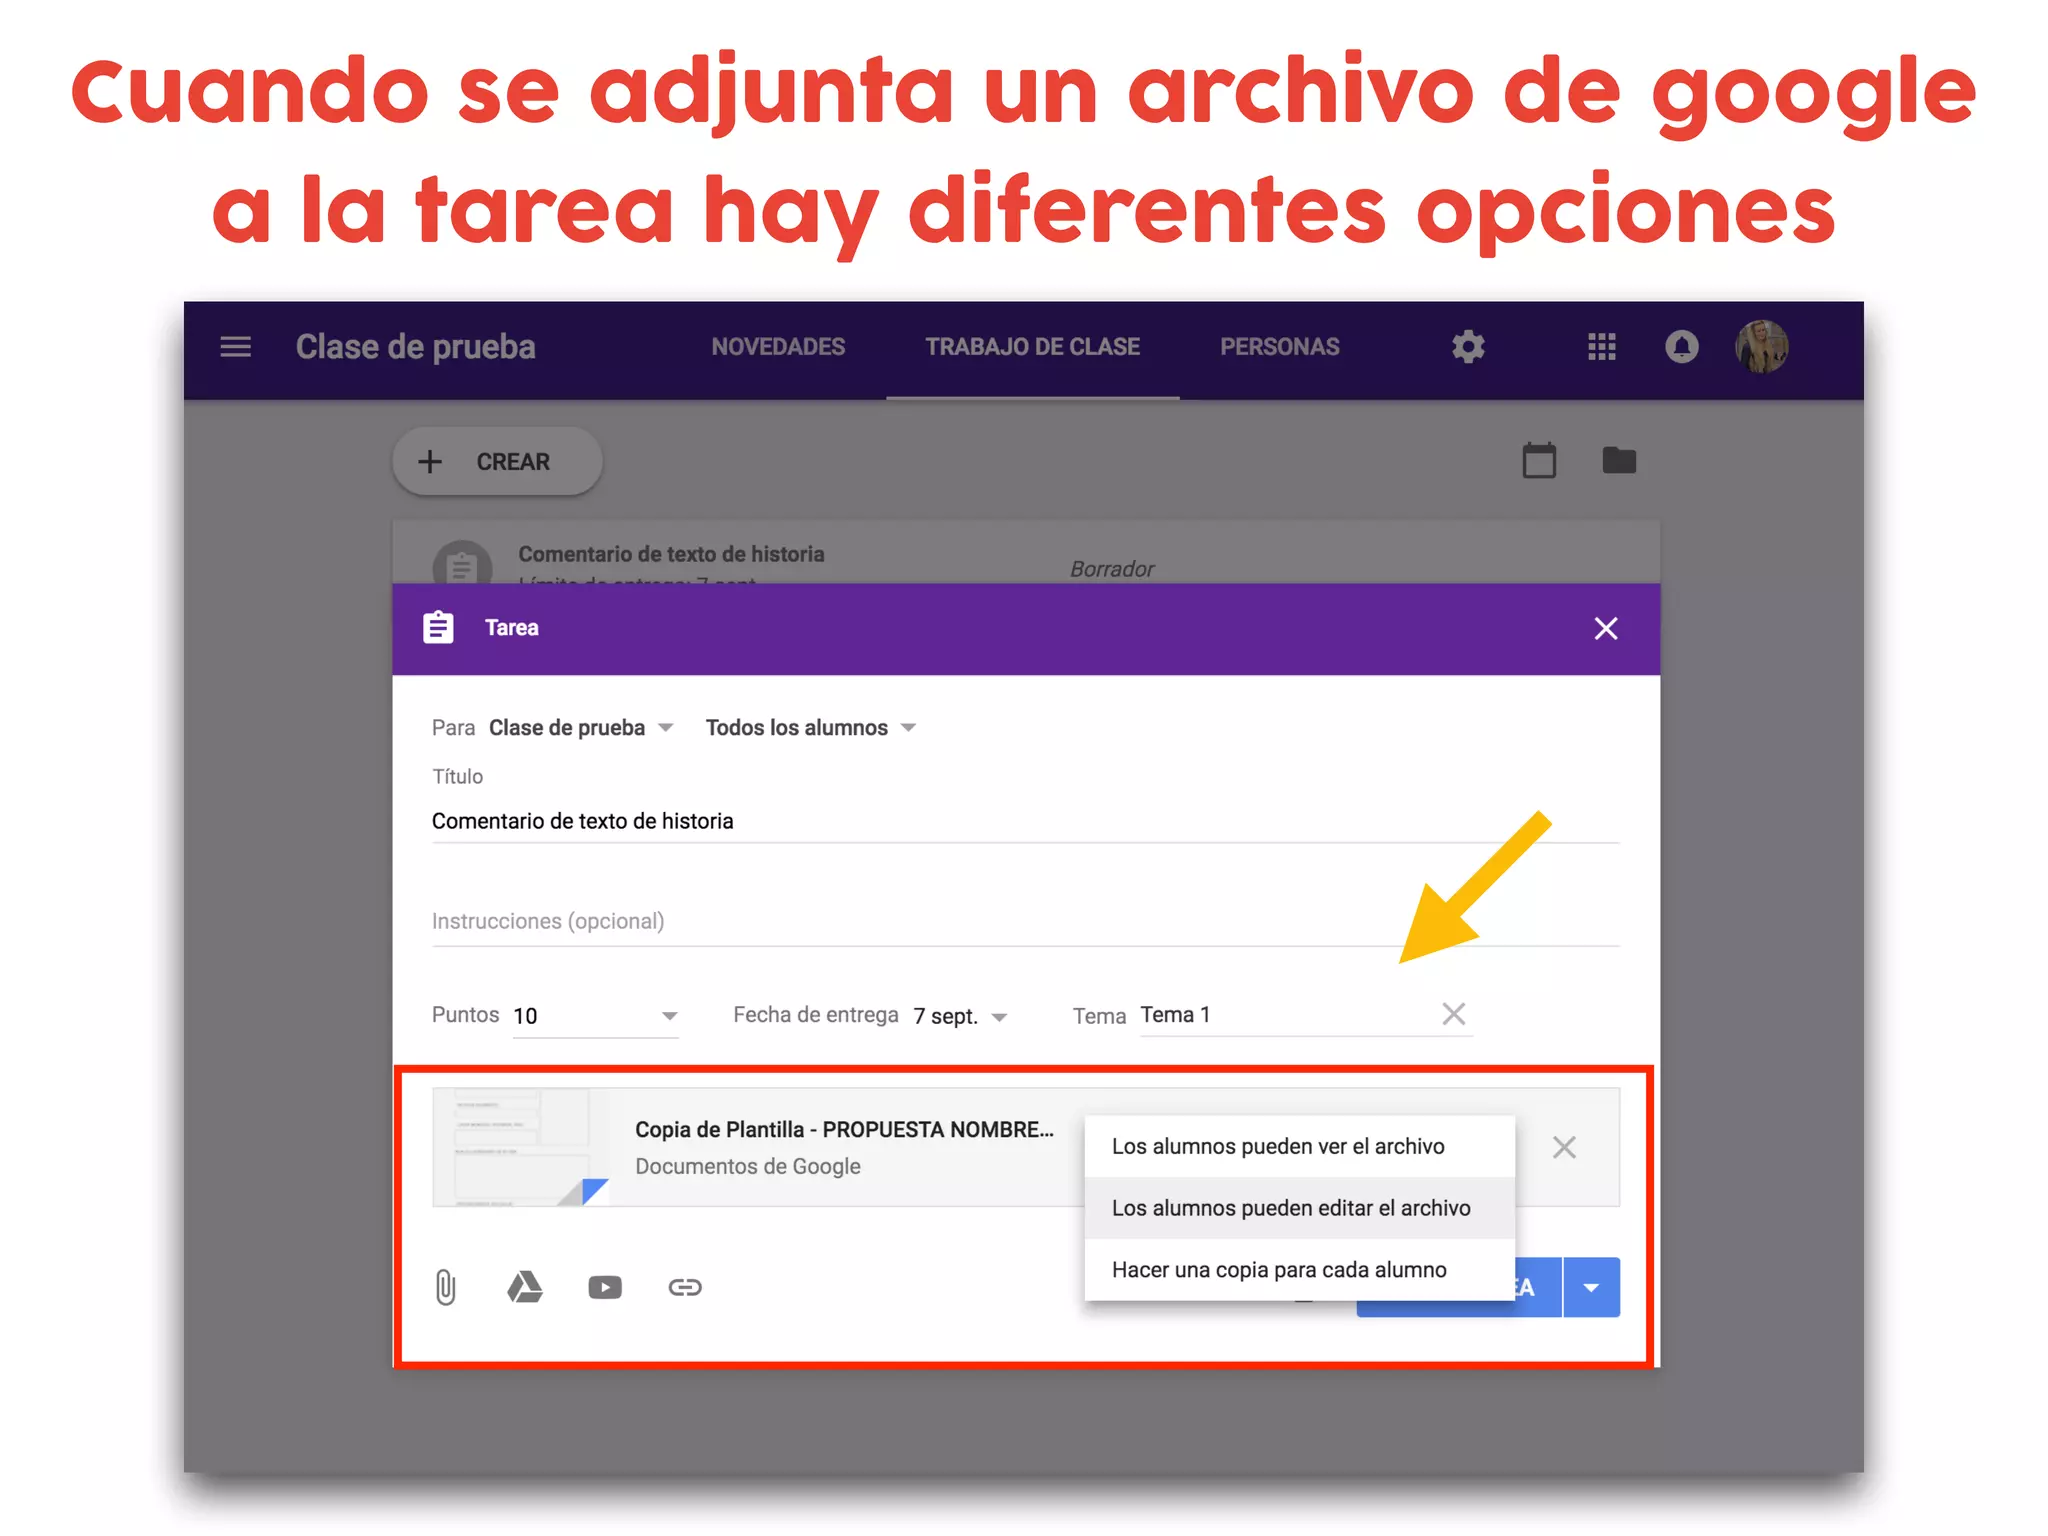Add a YouTube video attachment

tap(605, 1287)
